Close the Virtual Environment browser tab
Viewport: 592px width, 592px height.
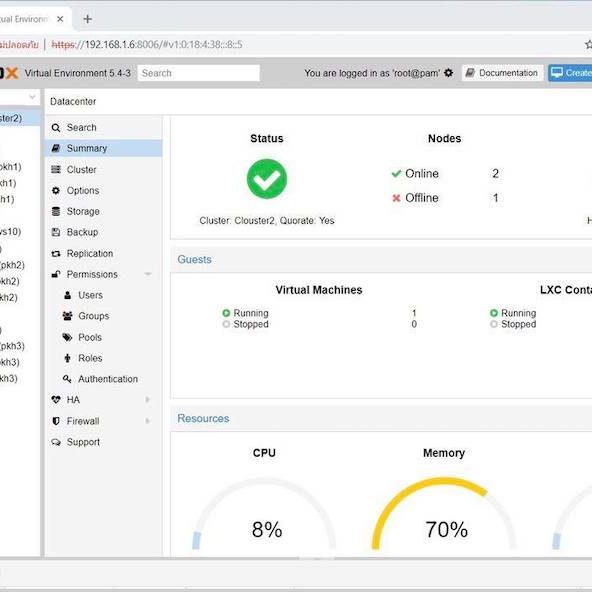coord(60,19)
